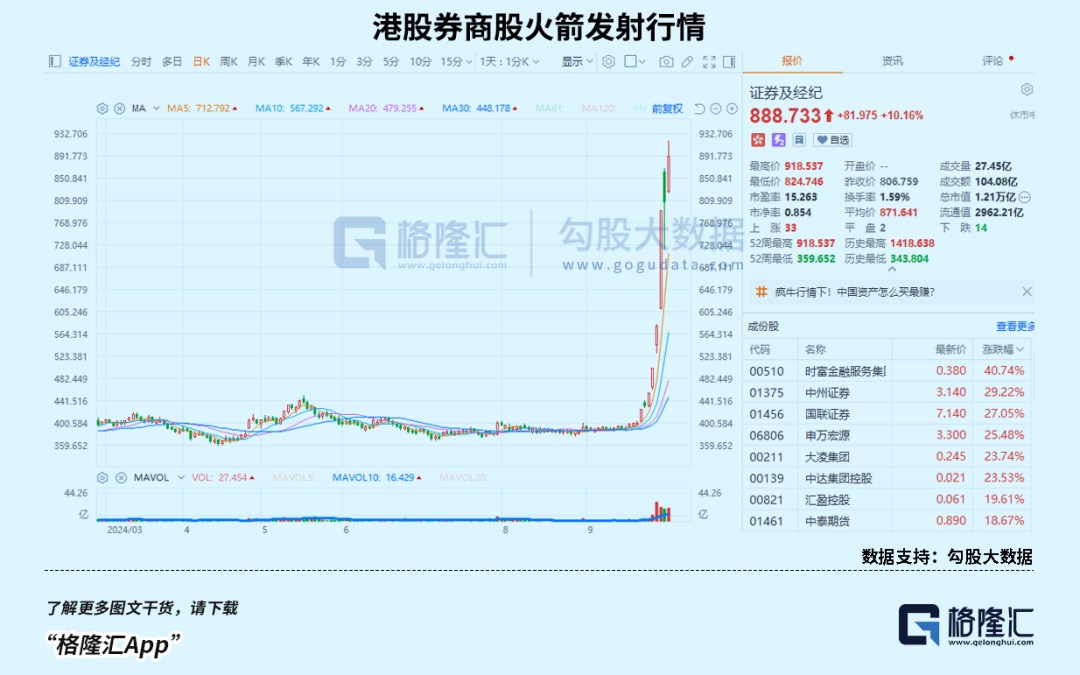Select the 1分 minute interval

[338, 61]
